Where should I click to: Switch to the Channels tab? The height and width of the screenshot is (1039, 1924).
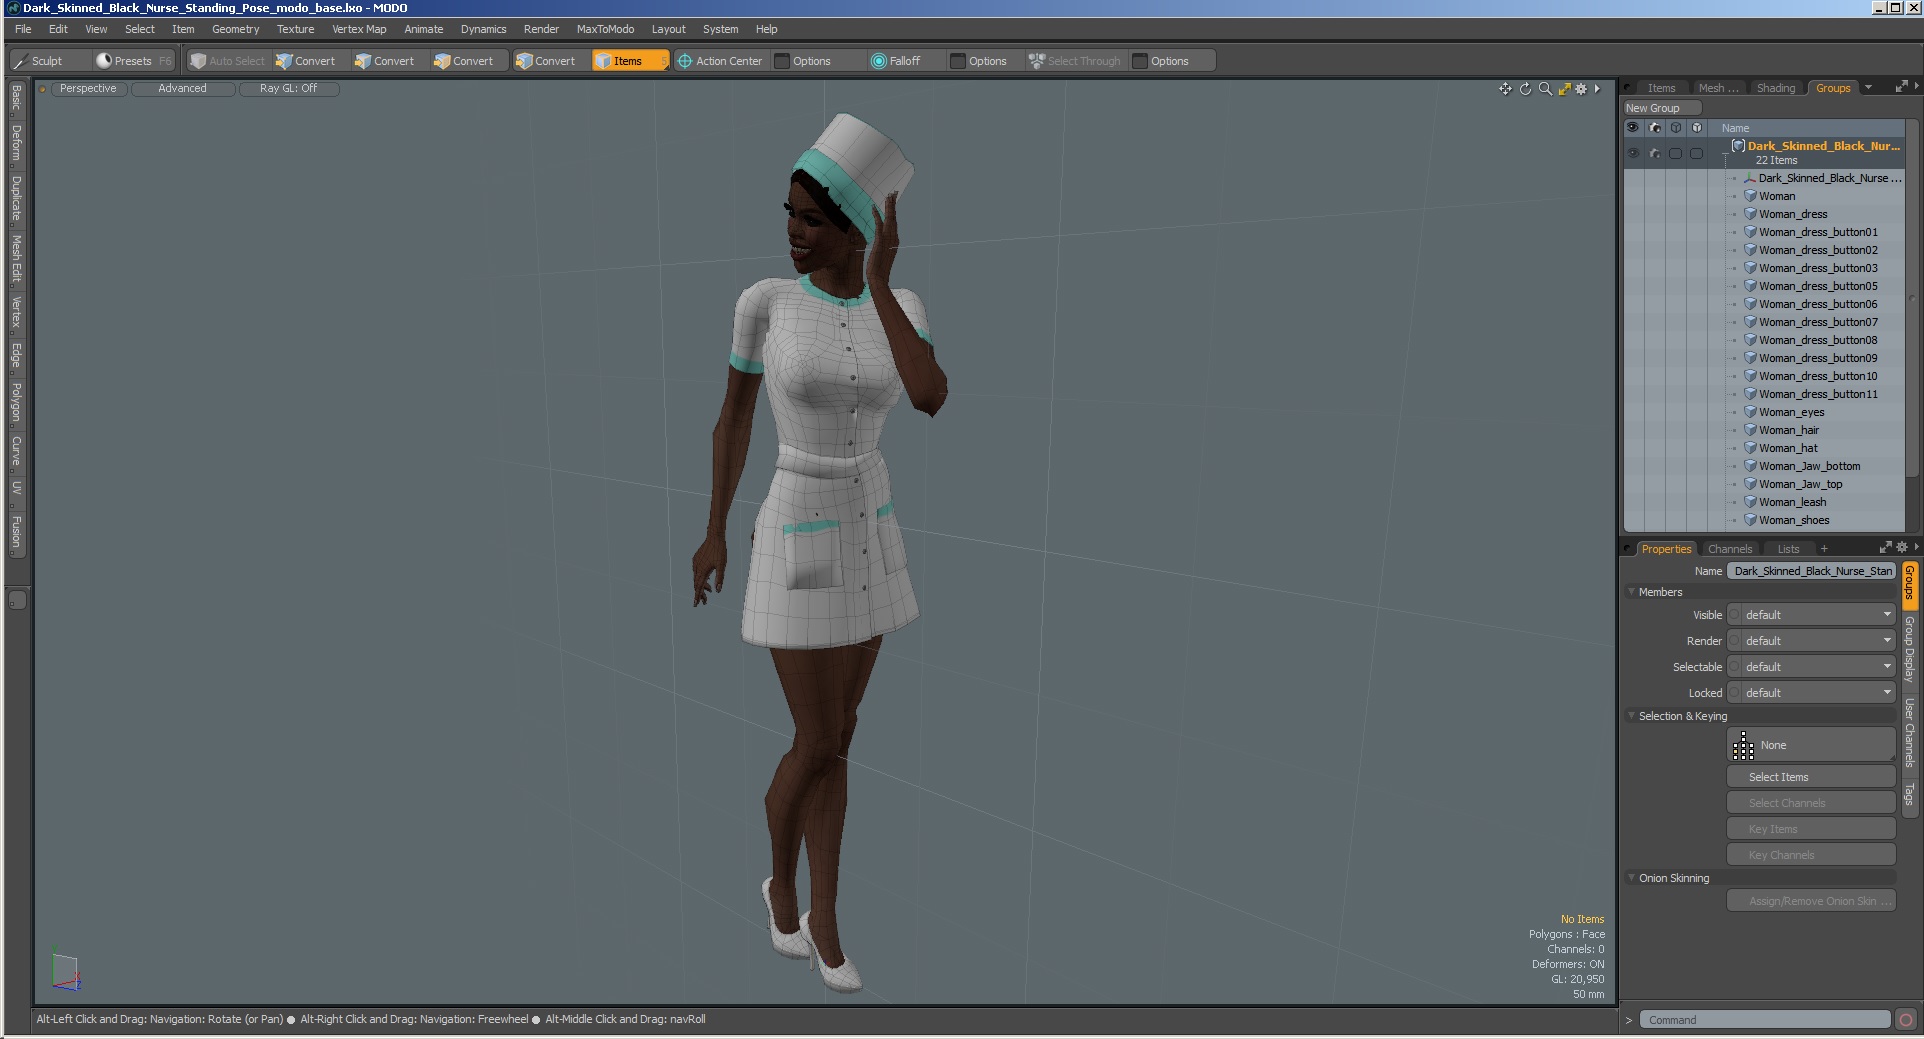coord(1730,549)
